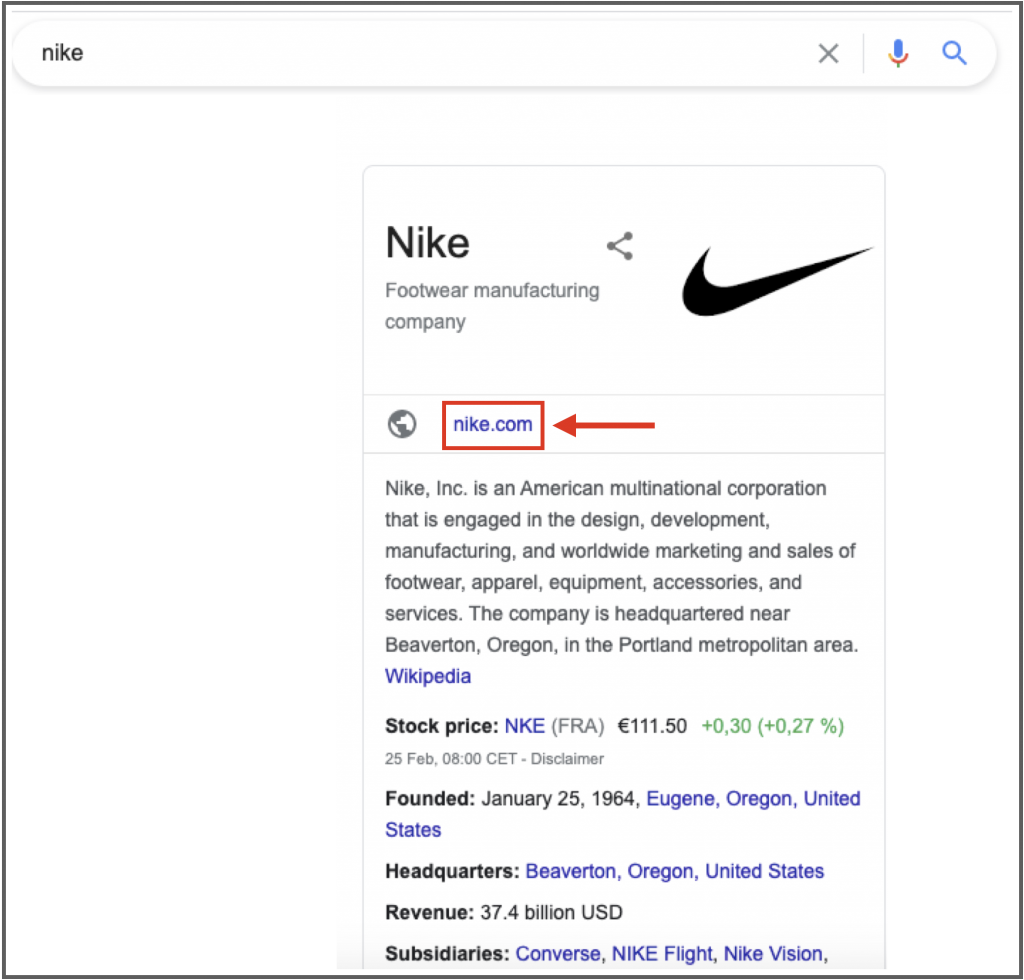Click the Nike swoosh logo image
The height and width of the screenshot is (980, 1024).
tap(777, 281)
